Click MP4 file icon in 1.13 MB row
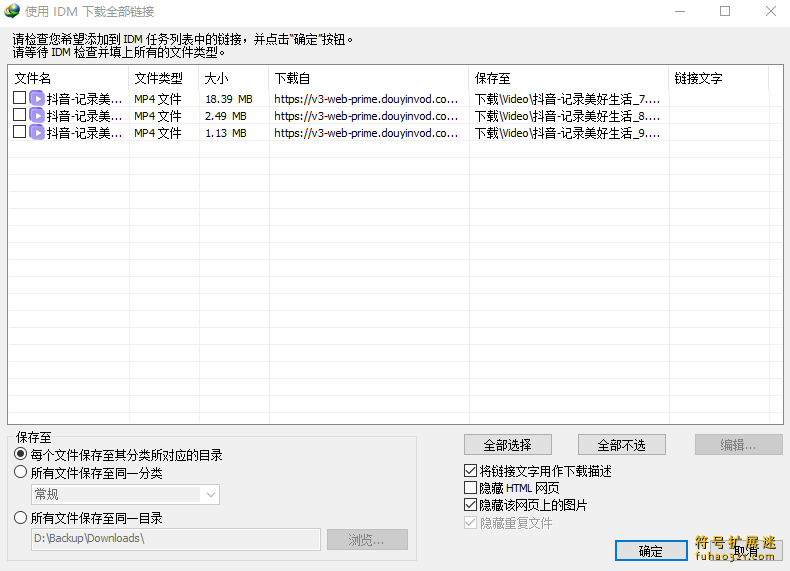 37,133
